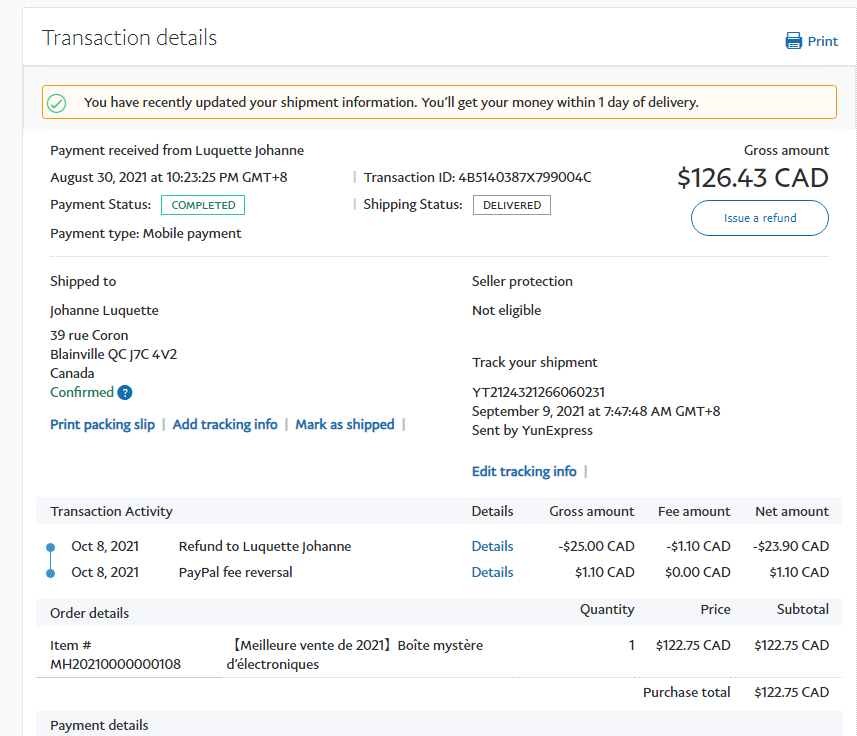Click the timeline dot for the fee reversal
This screenshot has width=857, height=736.
51,573
